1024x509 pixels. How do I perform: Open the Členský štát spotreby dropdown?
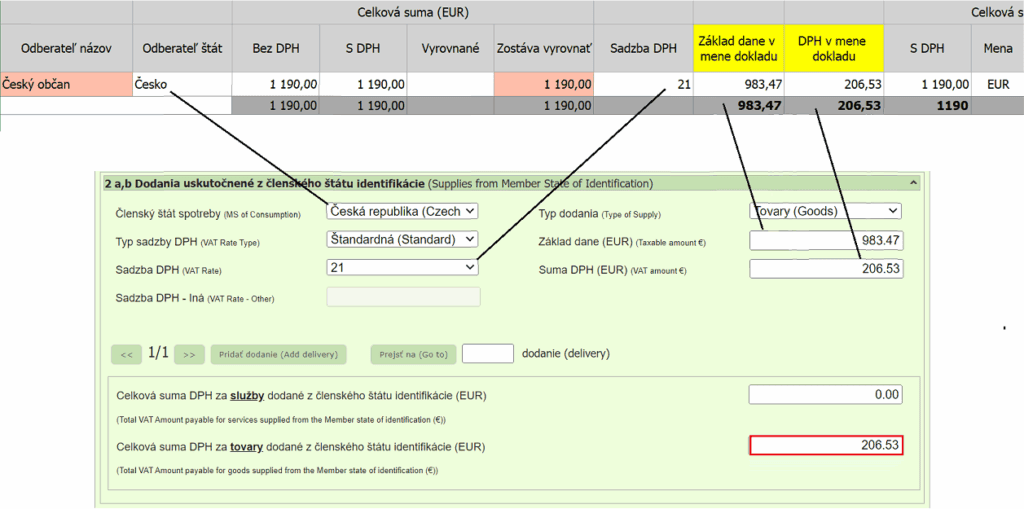pyautogui.click(x=403, y=211)
